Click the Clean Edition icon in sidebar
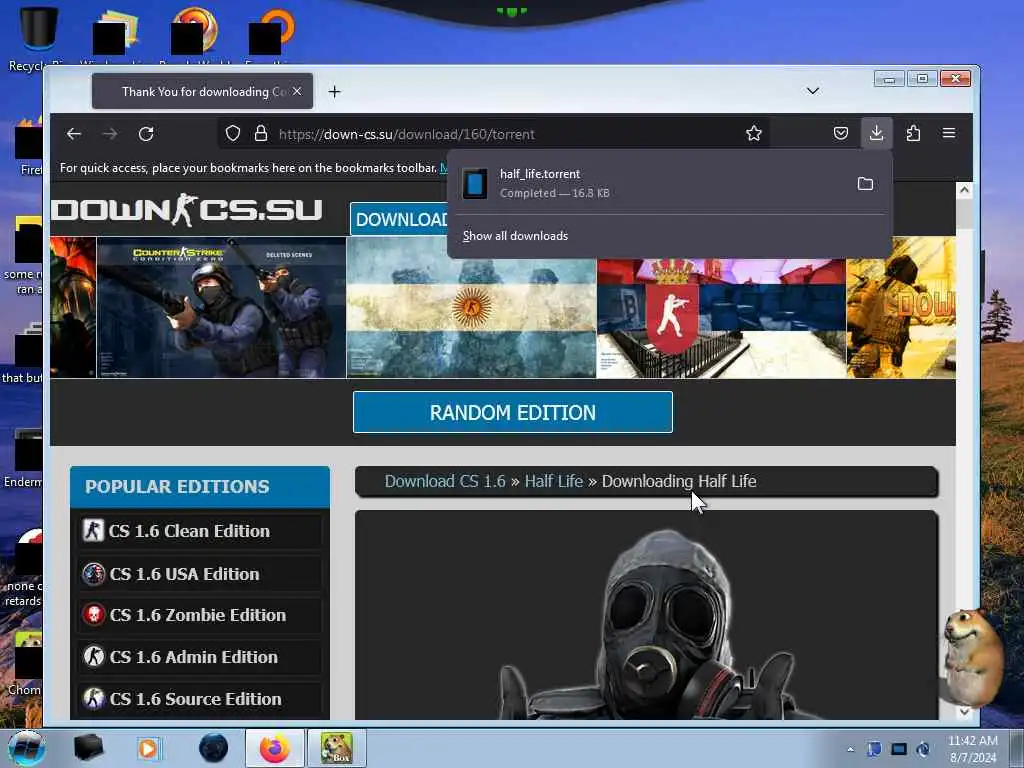1024x768 pixels. (93, 530)
